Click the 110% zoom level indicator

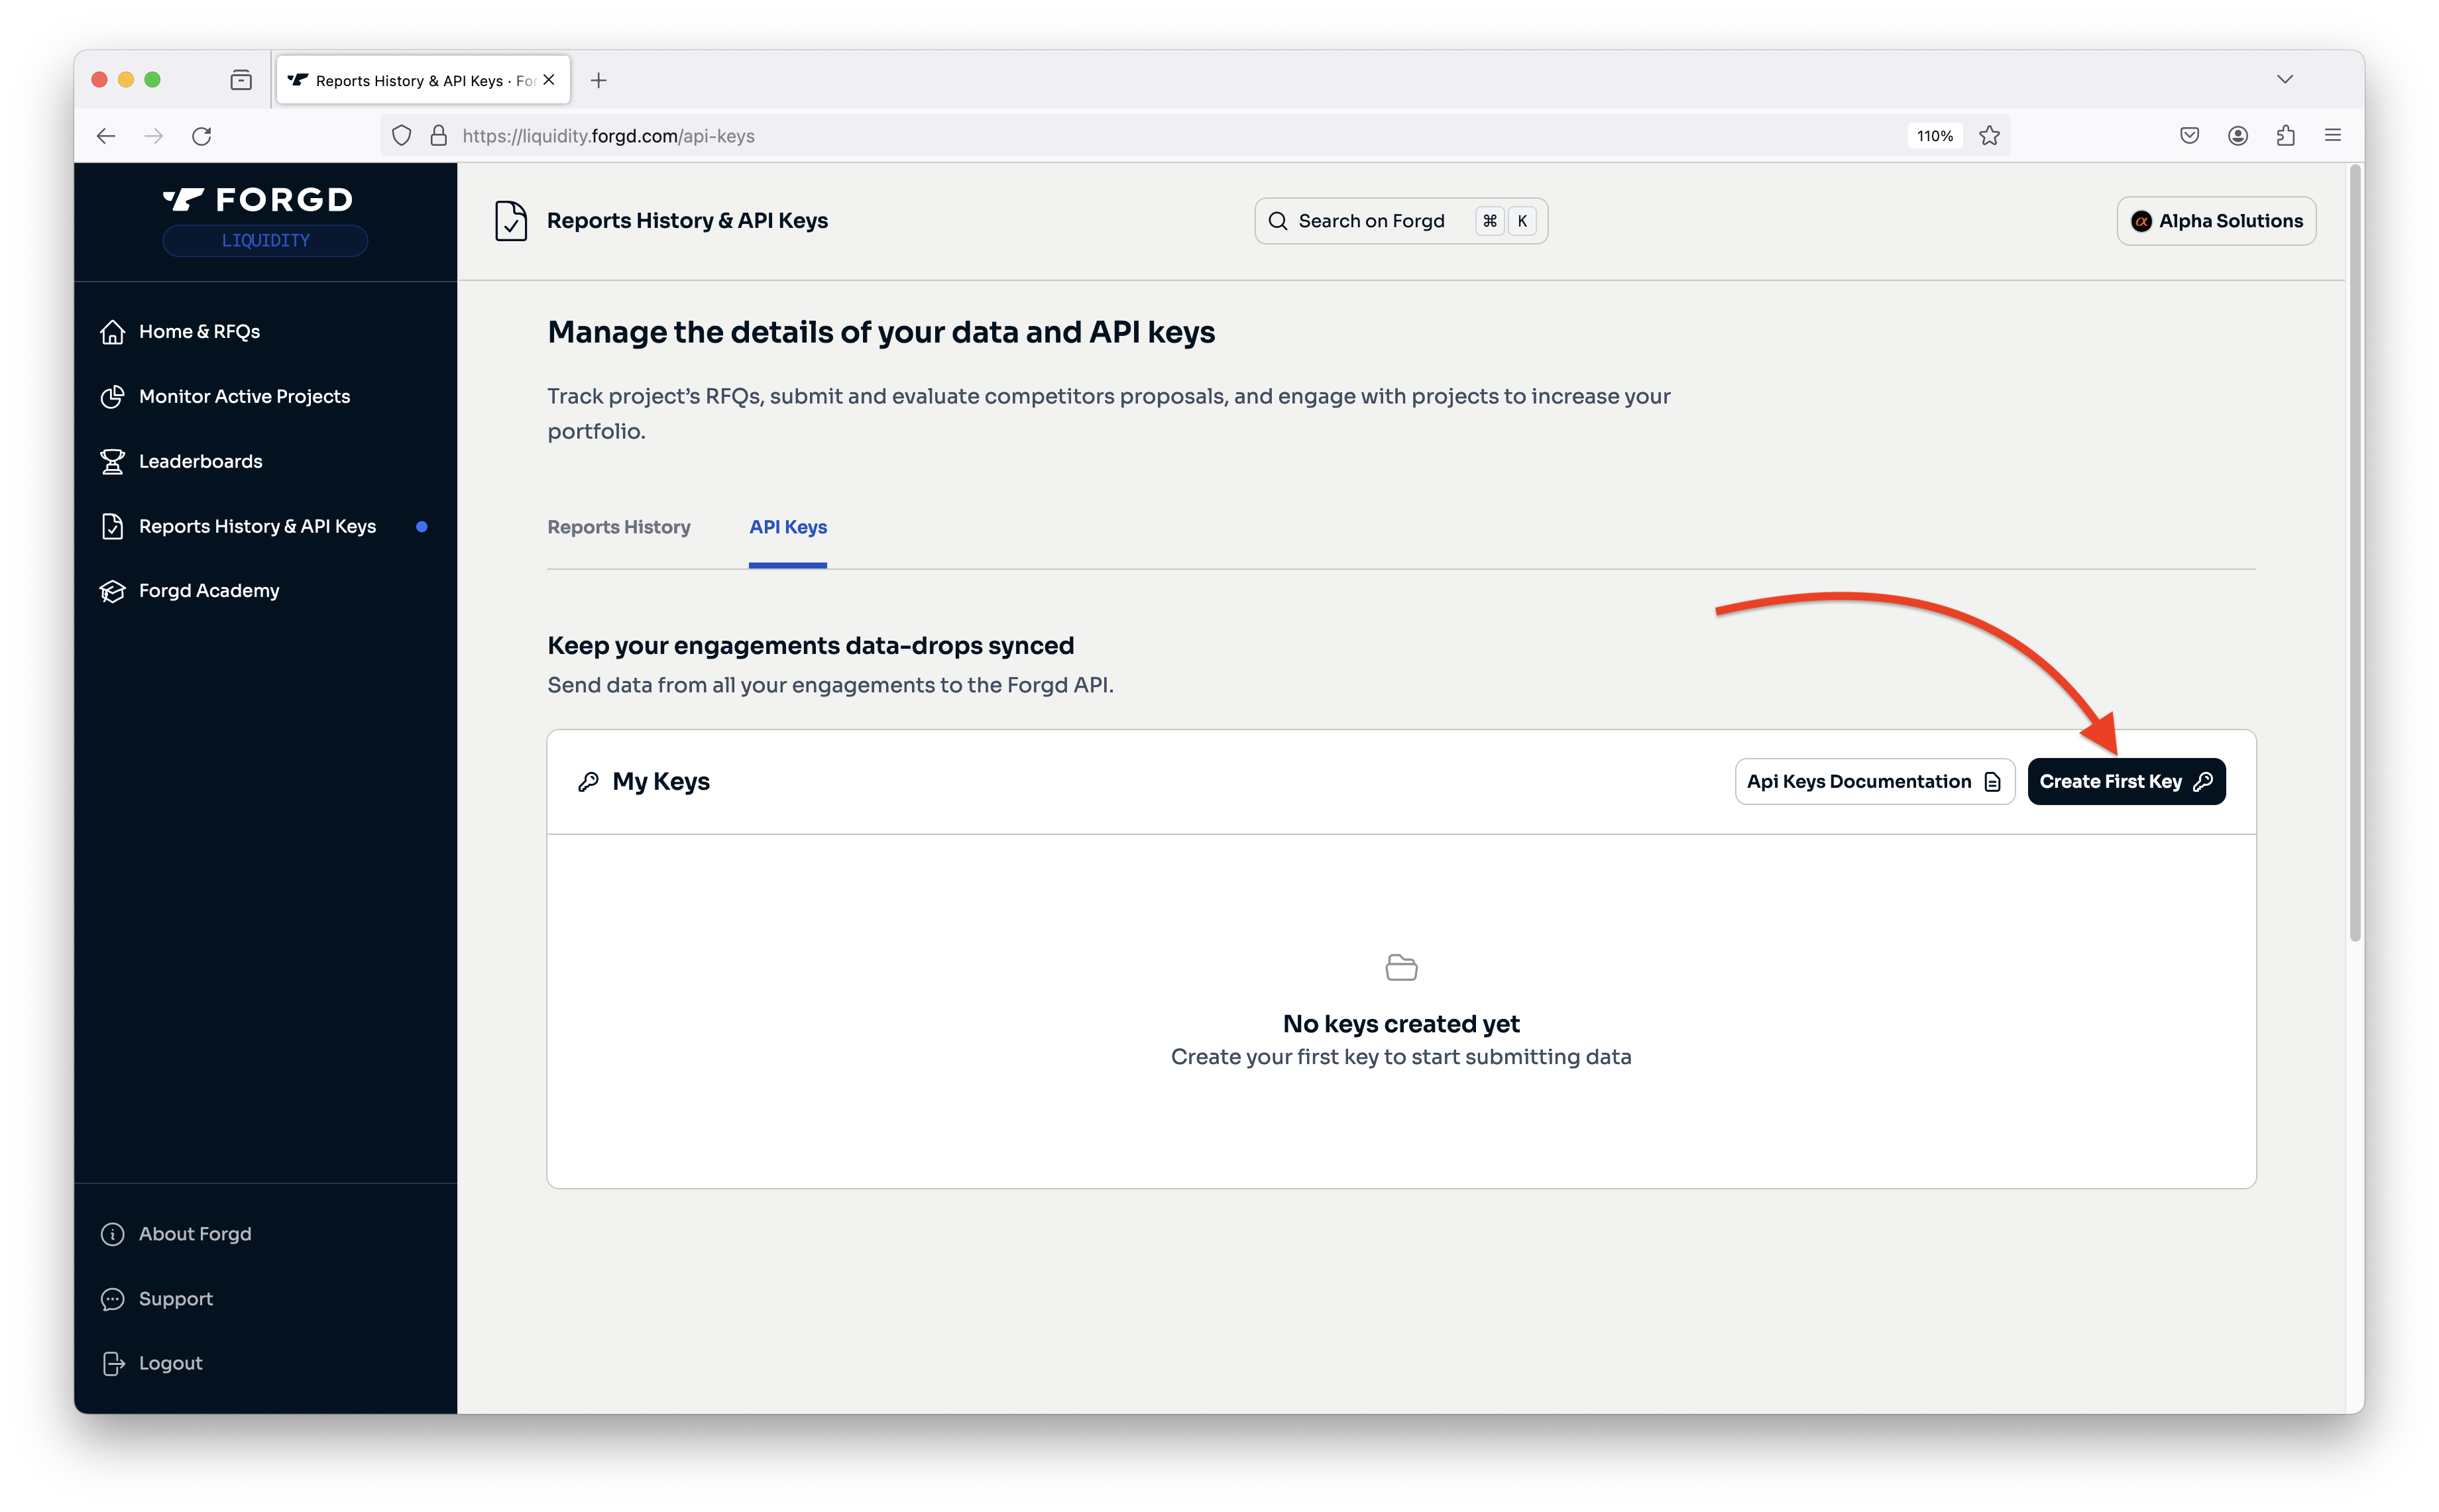1934,136
